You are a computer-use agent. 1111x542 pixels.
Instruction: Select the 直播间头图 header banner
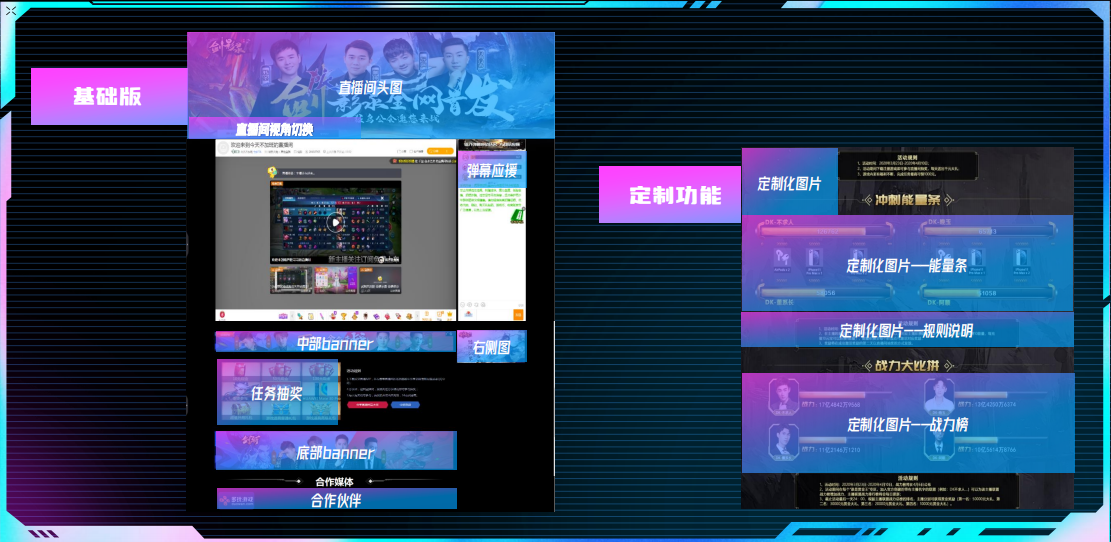click(x=370, y=88)
